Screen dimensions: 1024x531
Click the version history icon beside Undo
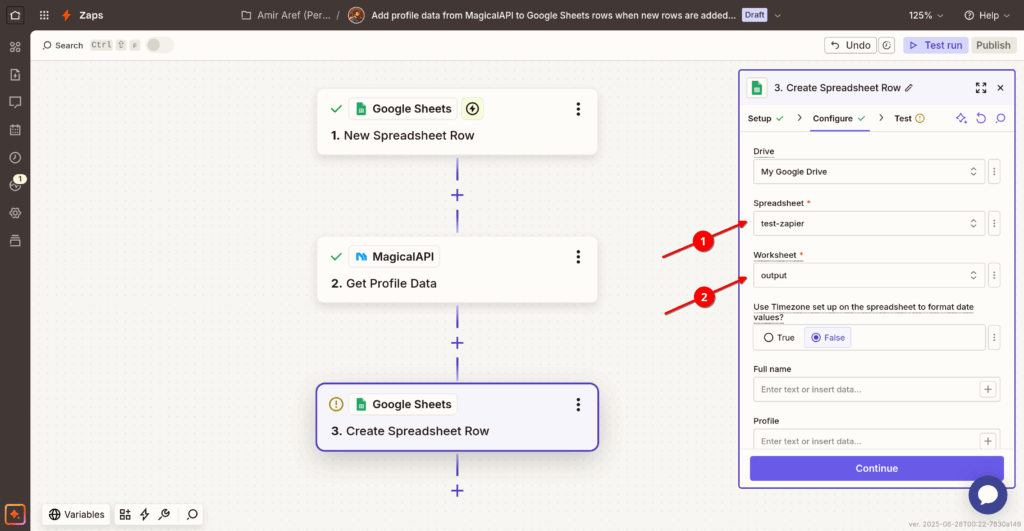pos(886,45)
